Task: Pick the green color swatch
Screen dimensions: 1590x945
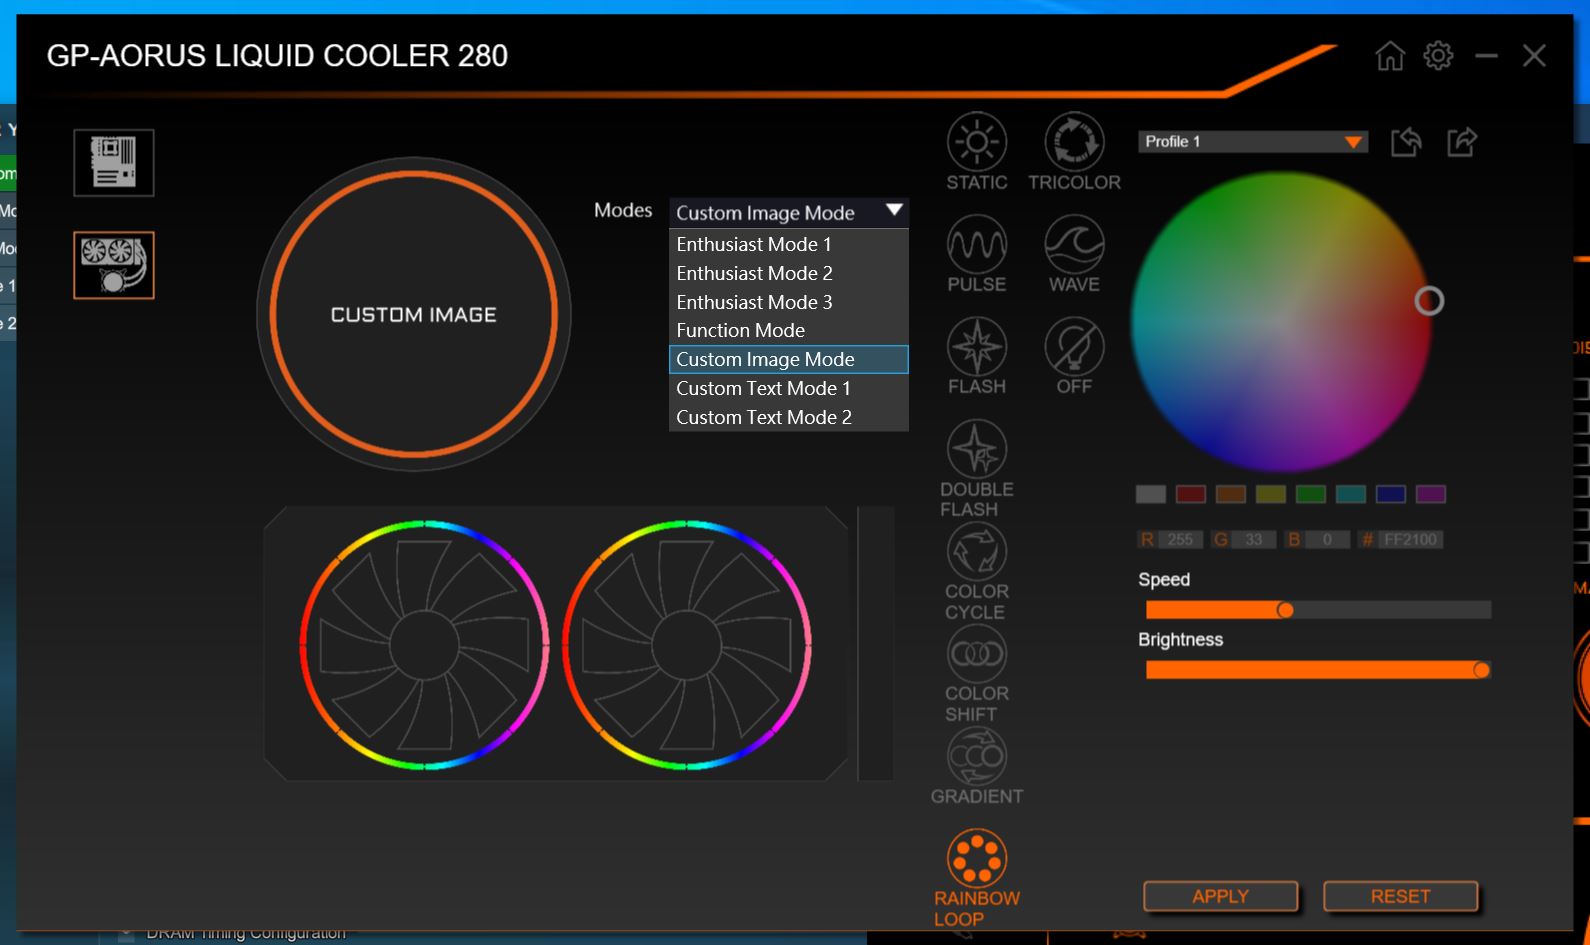Action: click(1311, 494)
